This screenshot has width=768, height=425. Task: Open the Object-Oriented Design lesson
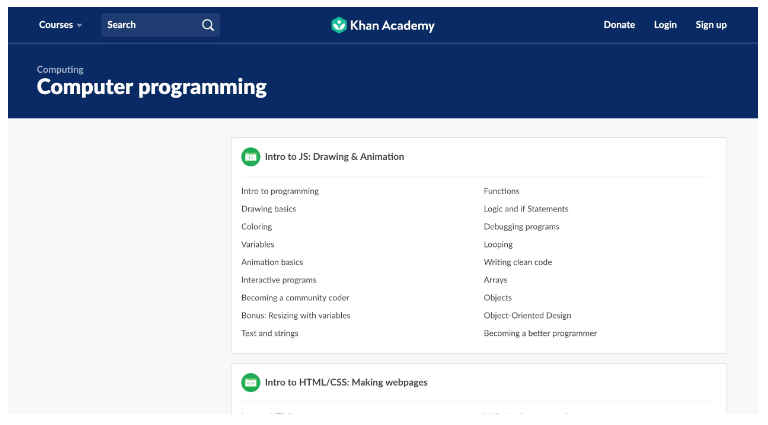(x=527, y=315)
